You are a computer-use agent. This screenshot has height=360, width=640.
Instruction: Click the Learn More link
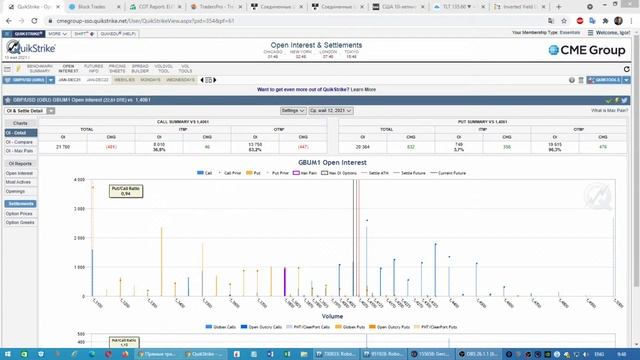point(363,89)
